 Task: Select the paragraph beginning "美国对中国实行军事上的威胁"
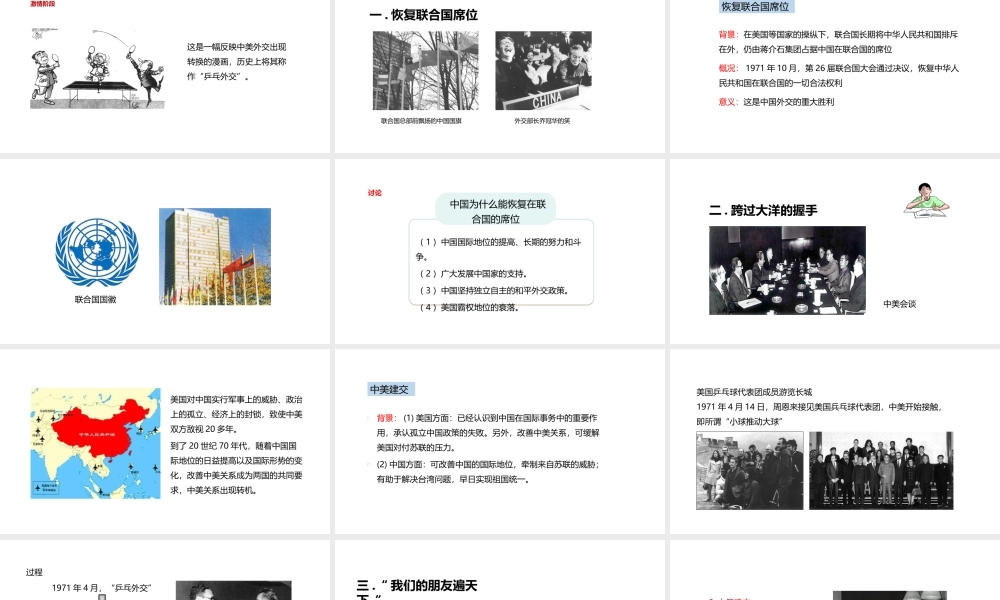coord(236,414)
